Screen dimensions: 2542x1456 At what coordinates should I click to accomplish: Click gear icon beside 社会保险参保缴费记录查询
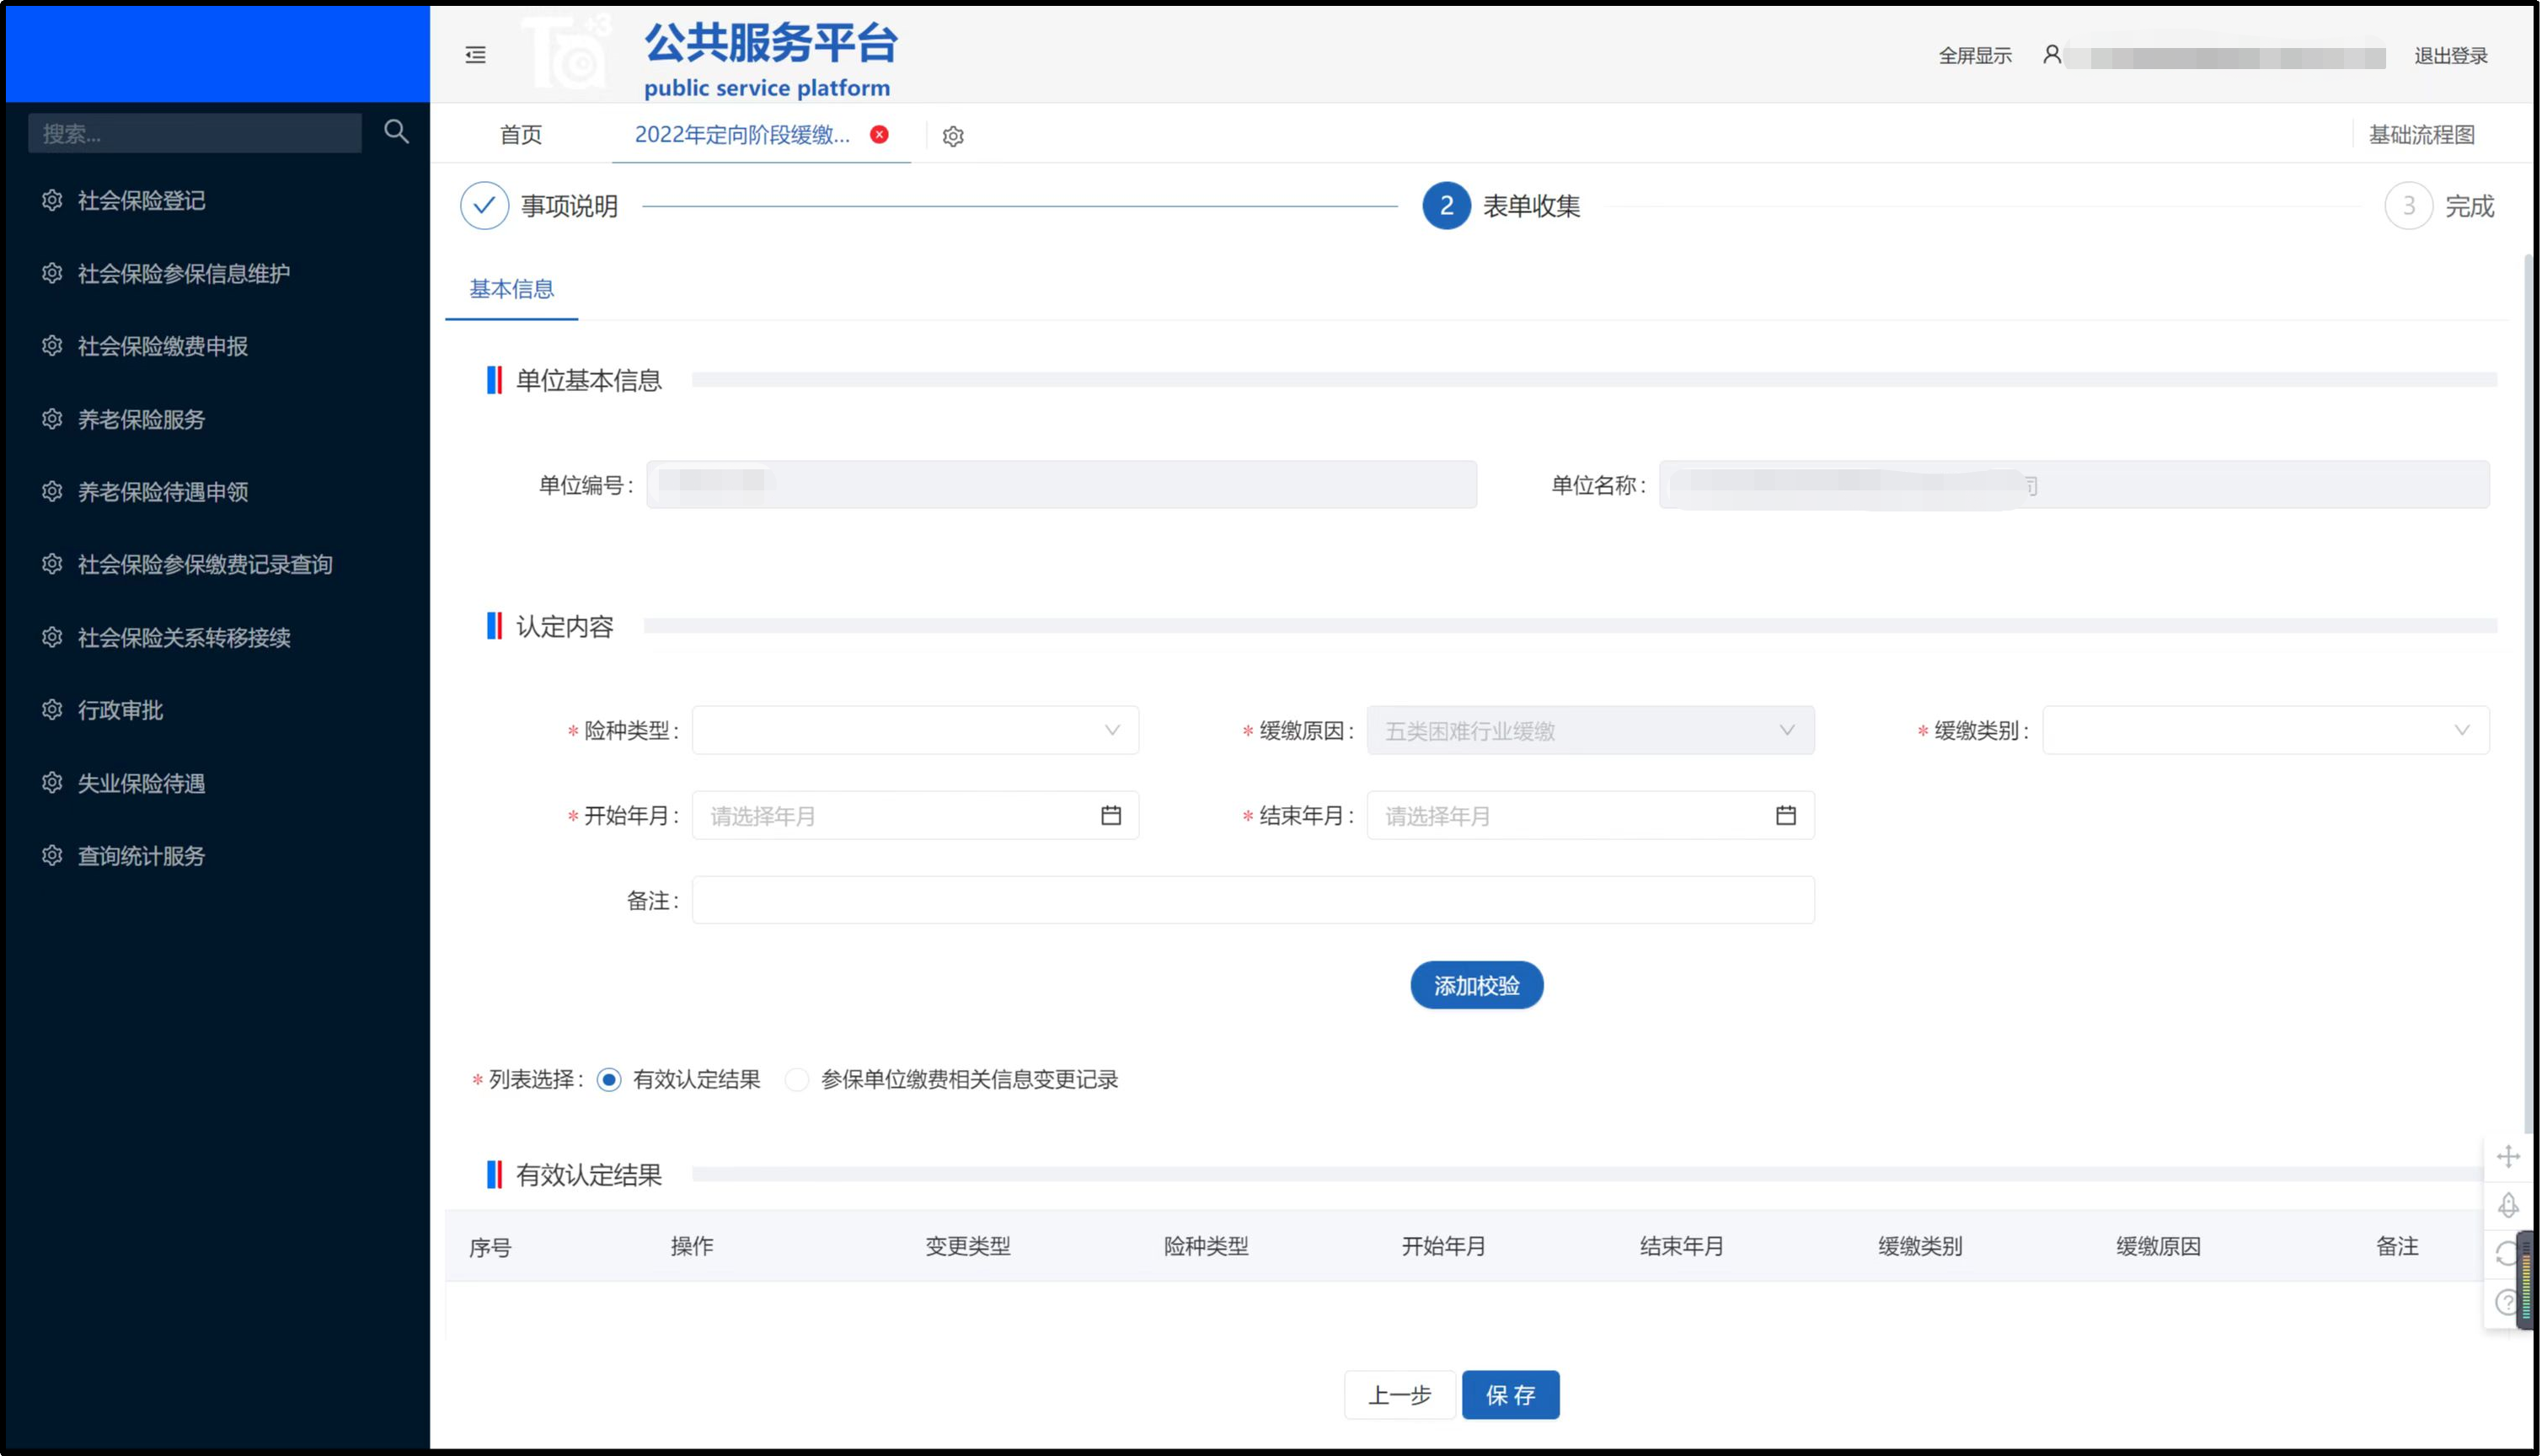point(52,564)
